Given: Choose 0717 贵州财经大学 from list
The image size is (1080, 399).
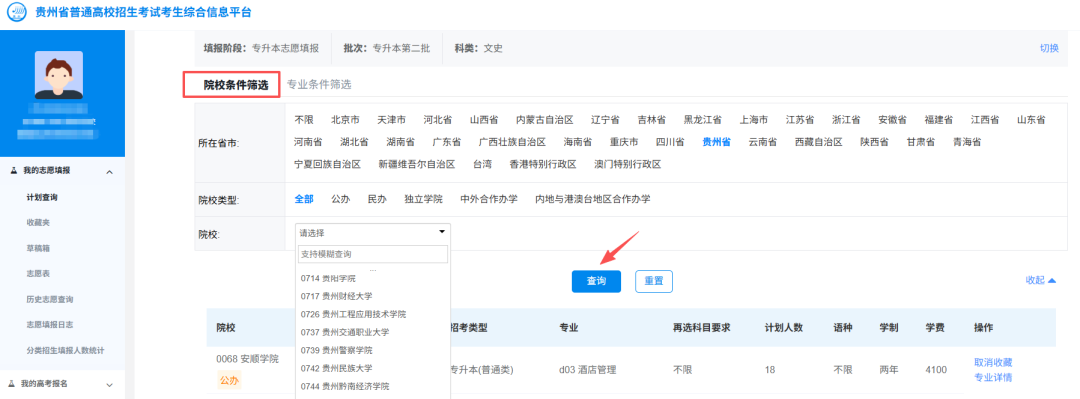Looking at the screenshot, I should pyautogui.click(x=336, y=296).
